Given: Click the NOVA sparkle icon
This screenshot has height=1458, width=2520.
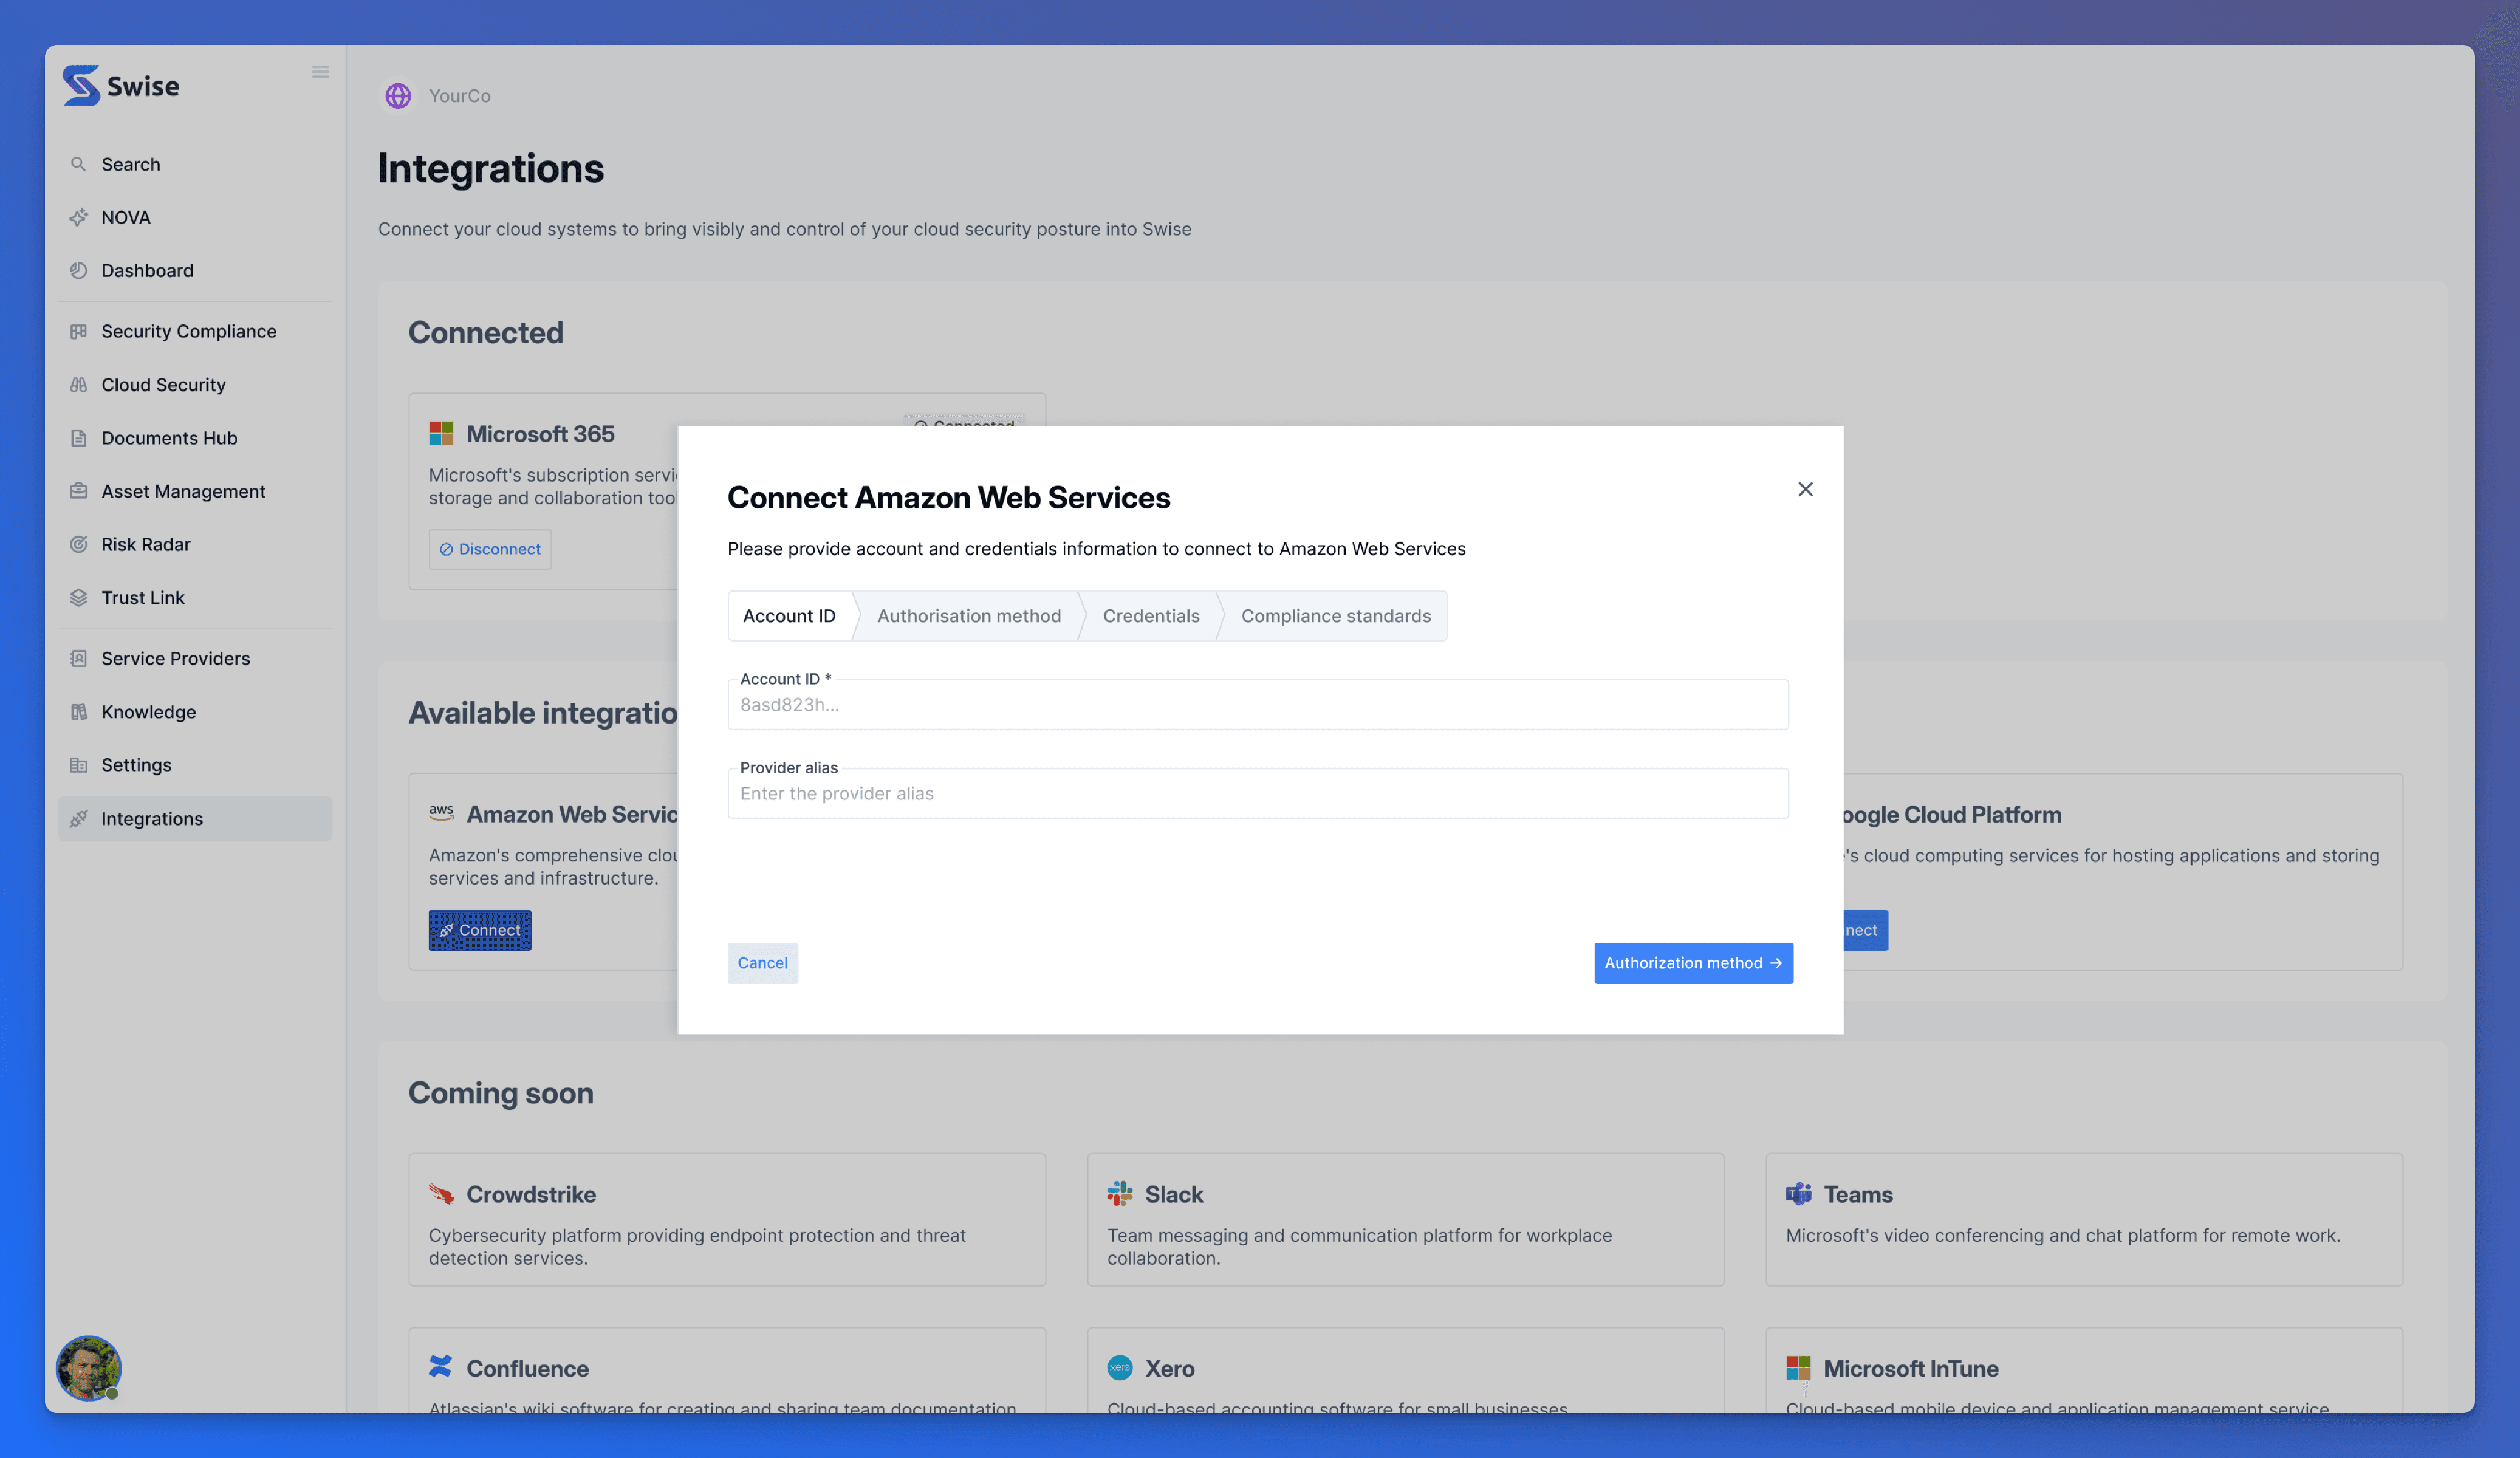Looking at the screenshot, I should [78, 217].
